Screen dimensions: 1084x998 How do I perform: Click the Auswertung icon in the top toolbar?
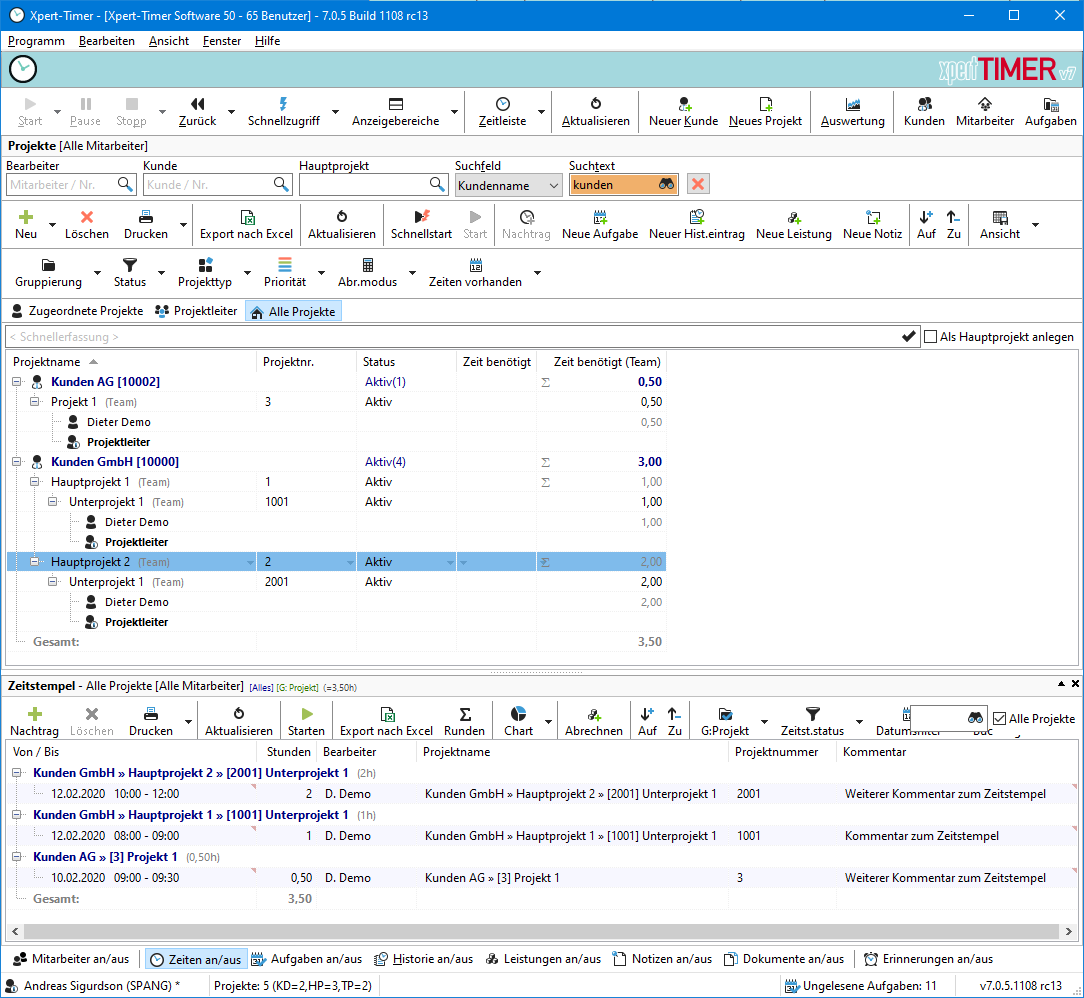coord(852,111)
